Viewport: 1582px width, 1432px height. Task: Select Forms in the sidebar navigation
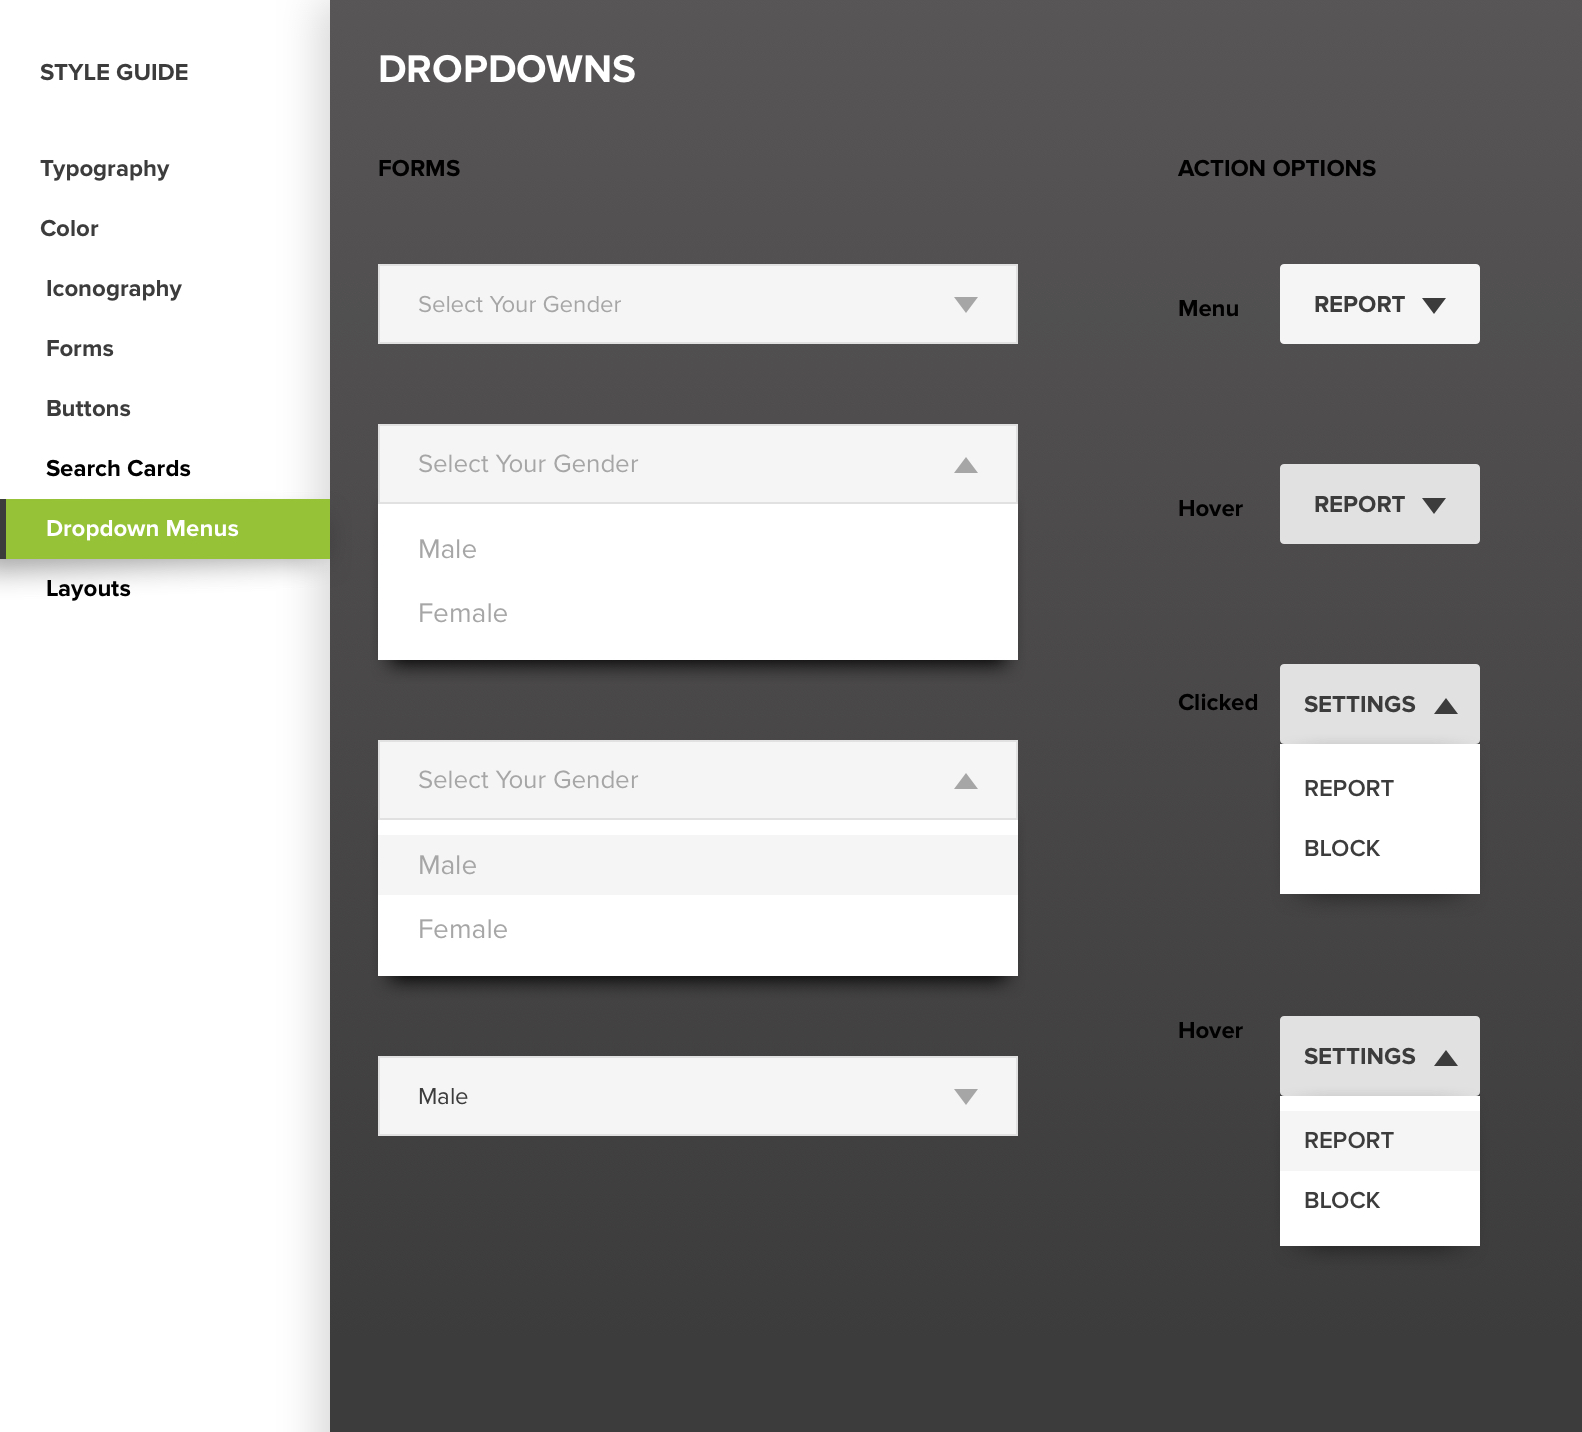pos(80,348)
